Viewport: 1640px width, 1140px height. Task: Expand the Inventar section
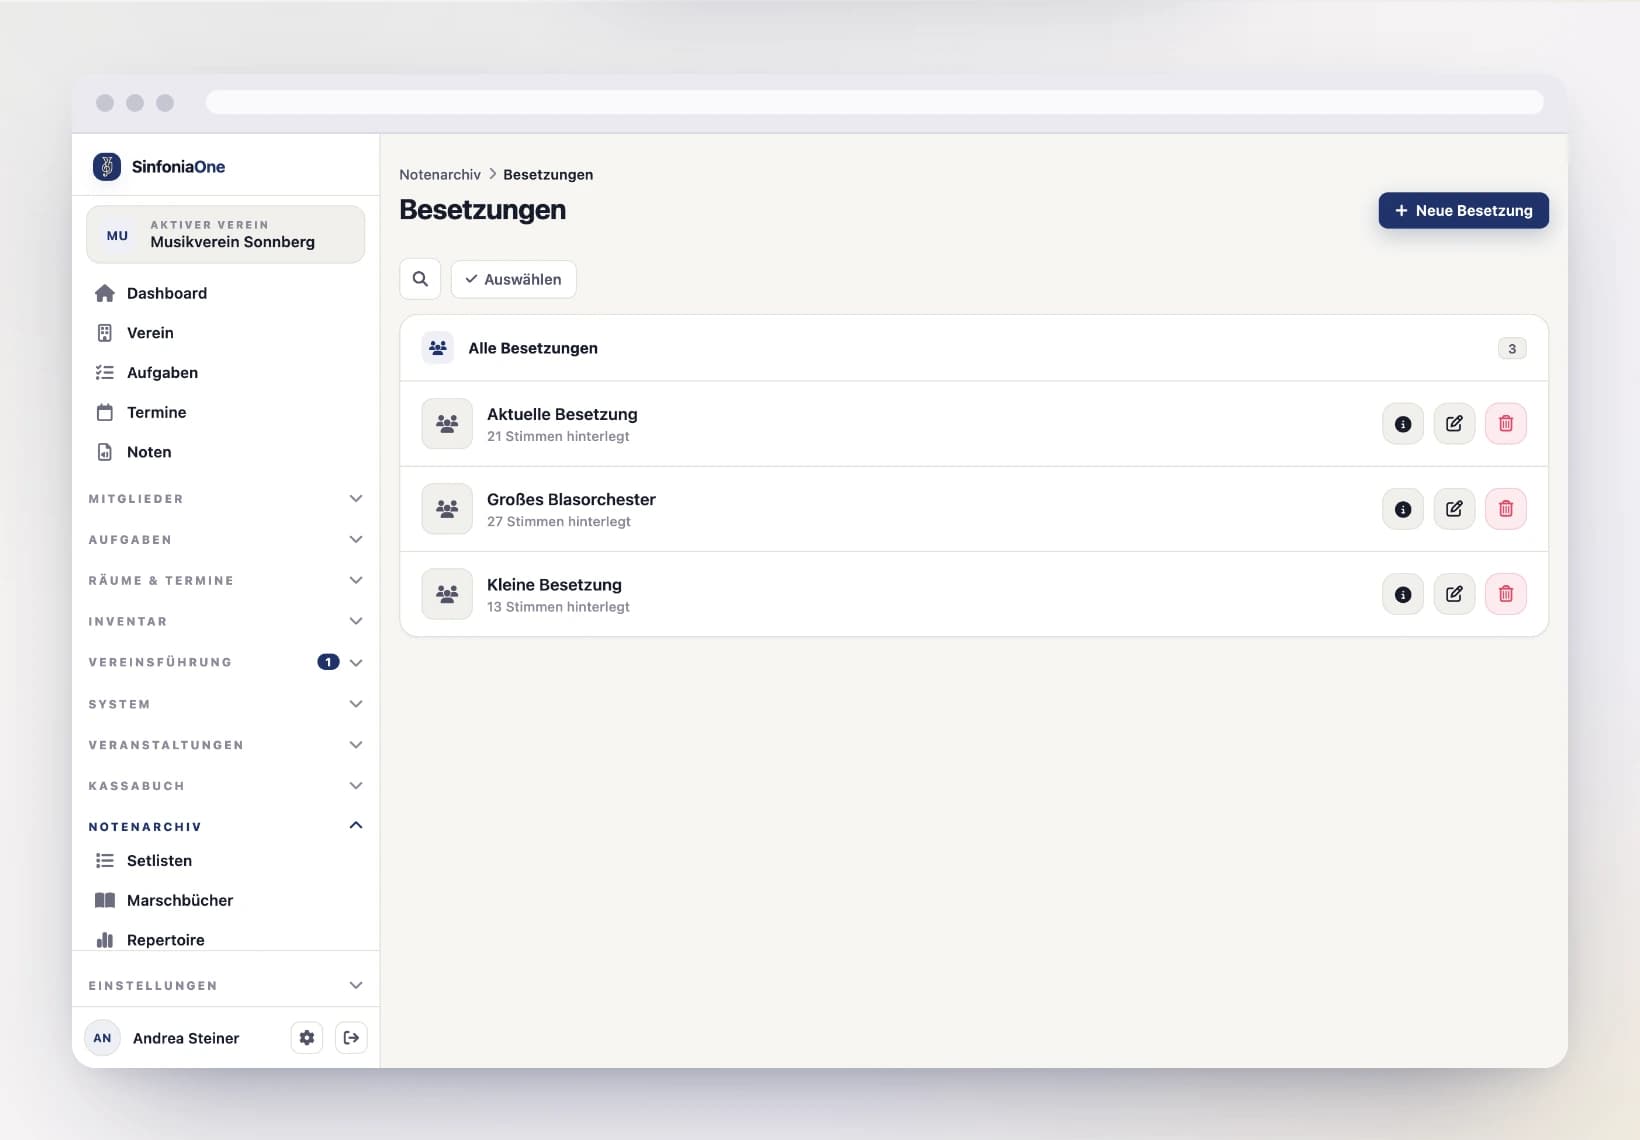tap(226, 622)
